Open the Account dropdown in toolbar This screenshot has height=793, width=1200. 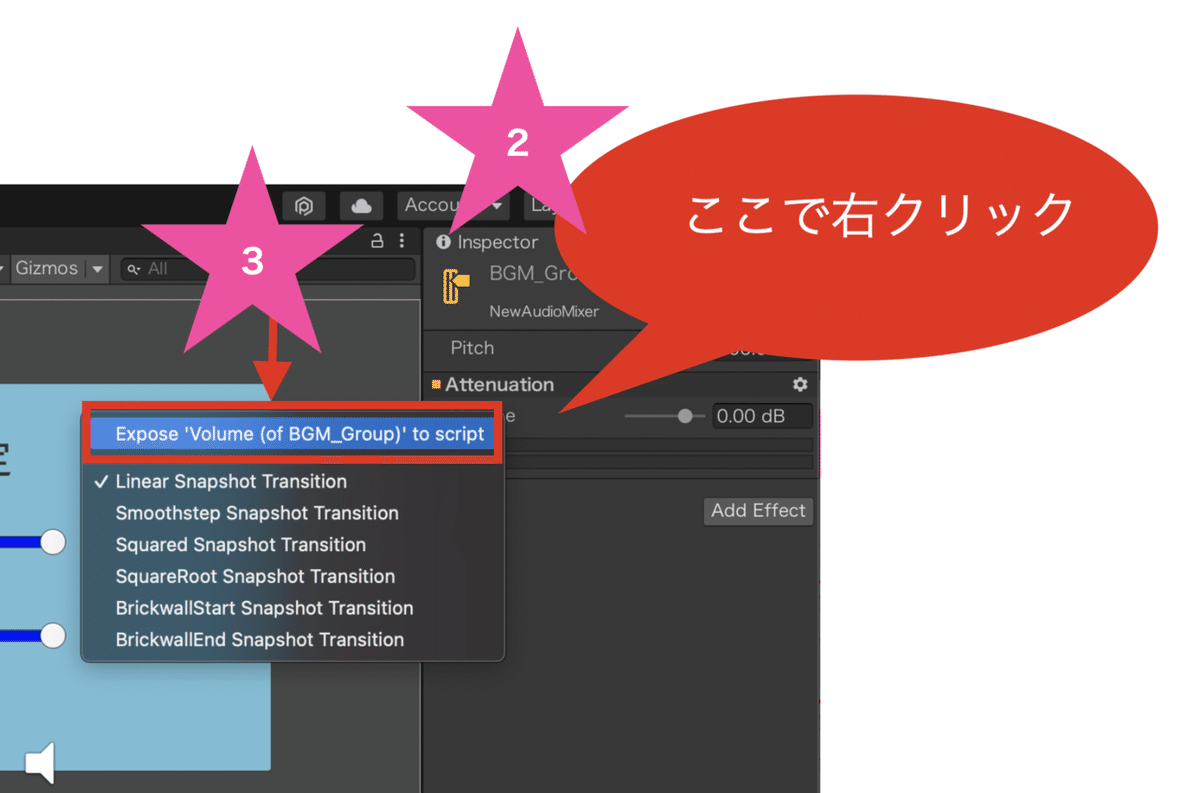click(x=453, y=205)
